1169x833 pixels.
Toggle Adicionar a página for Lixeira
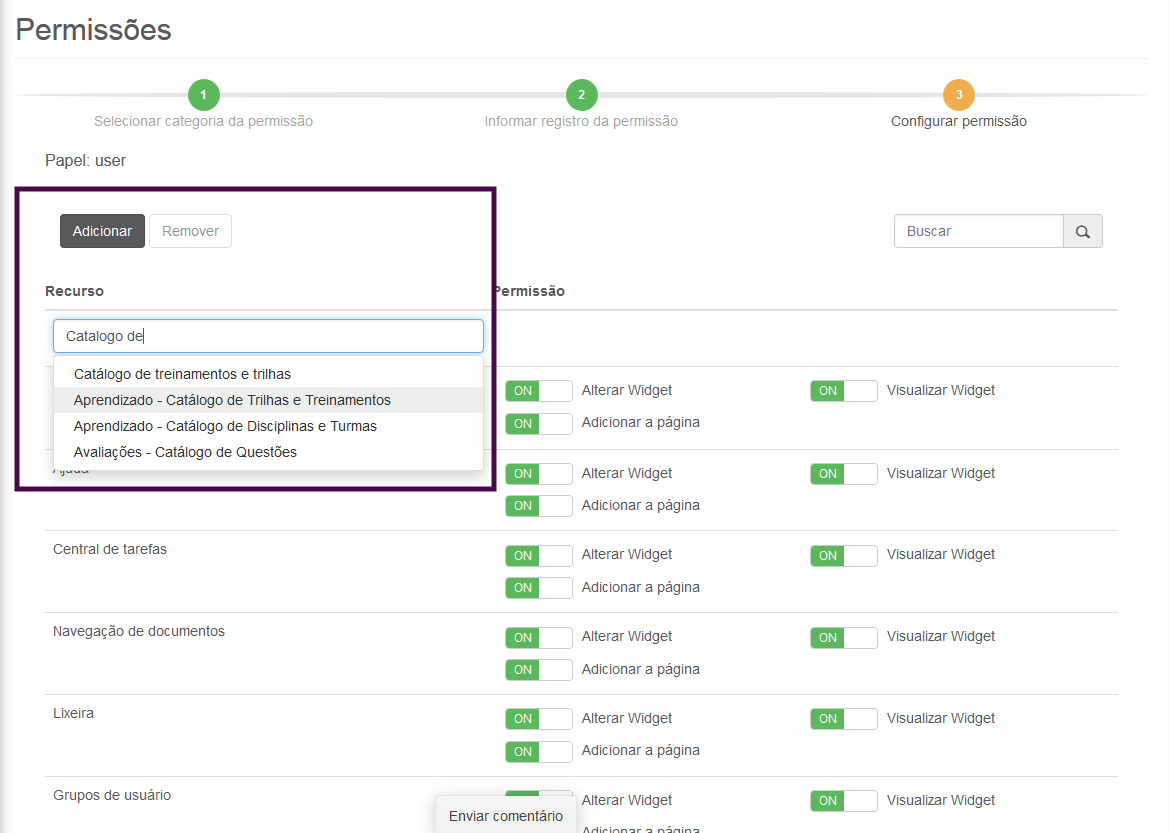point(539,752)
